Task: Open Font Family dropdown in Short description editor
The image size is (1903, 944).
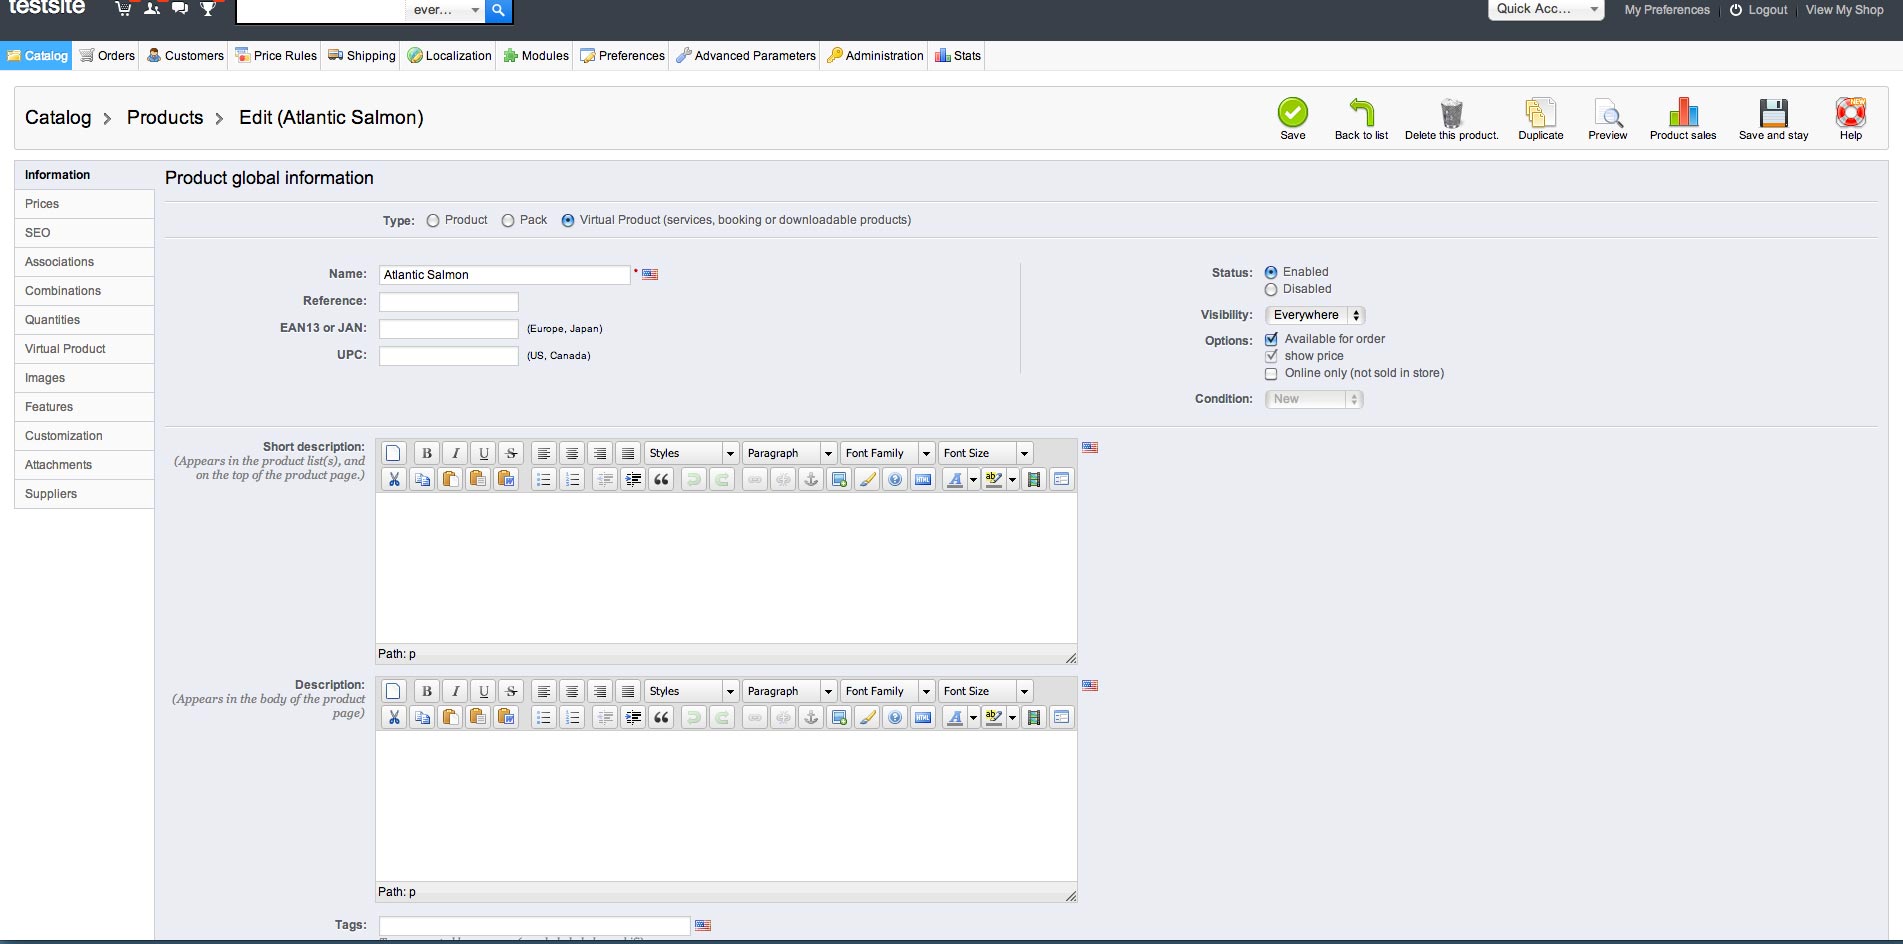Action: point(887,453)
